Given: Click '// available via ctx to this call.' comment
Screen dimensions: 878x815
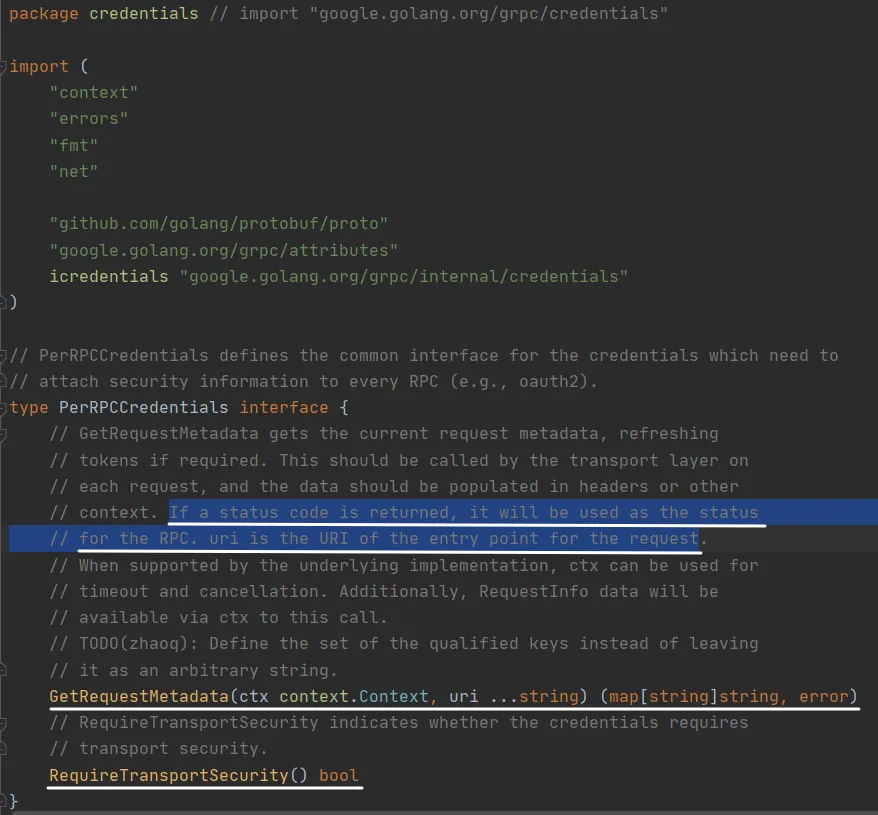Looking at the screenshot, I should point(218,618).
